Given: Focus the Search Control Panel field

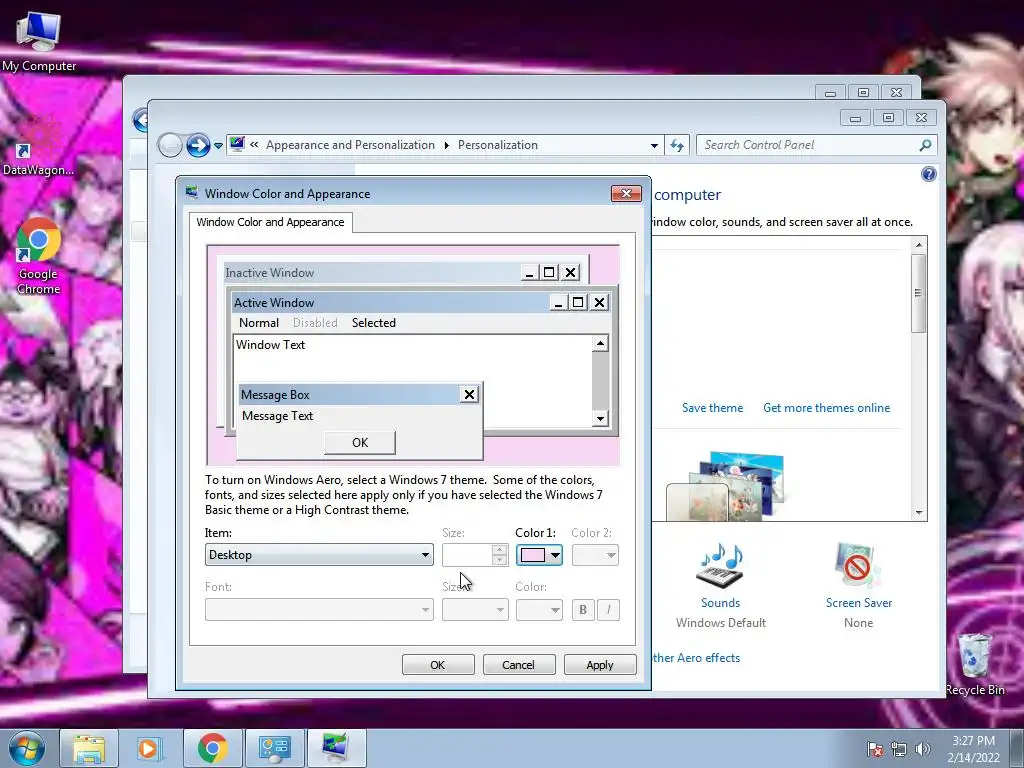Looking at the screenshot, I should [x=810, y=145].
